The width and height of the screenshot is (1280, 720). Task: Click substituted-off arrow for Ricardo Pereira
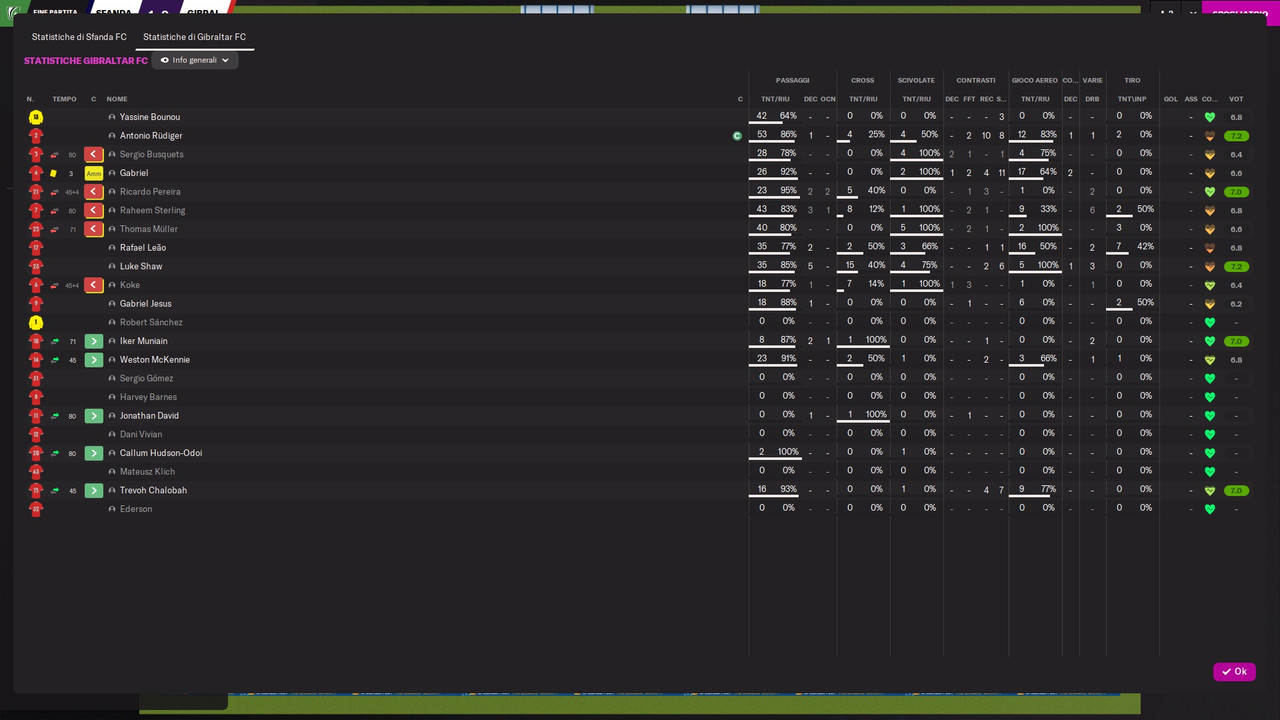[x=94, y=192]
